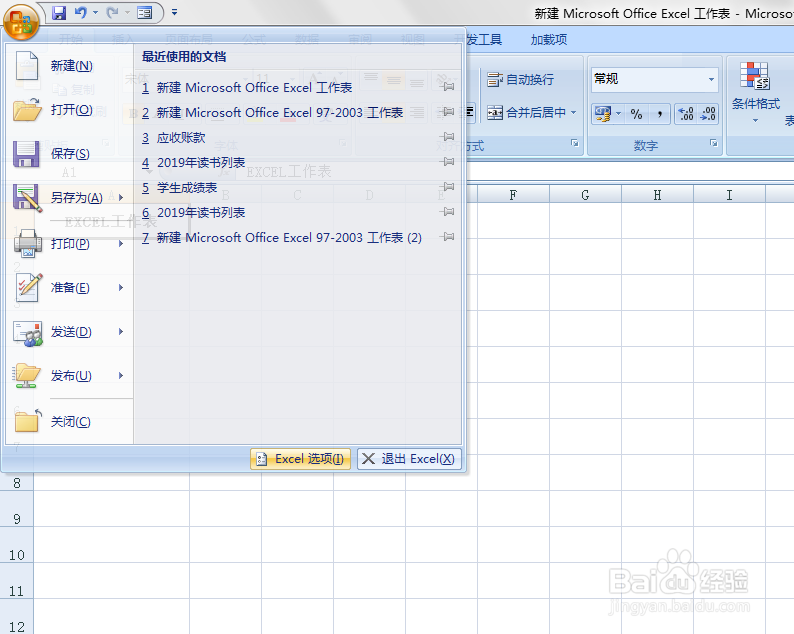Expand the 准备 submenu arrow
The width and height of the screenshot is (794, 634).
tap(121, 288)
